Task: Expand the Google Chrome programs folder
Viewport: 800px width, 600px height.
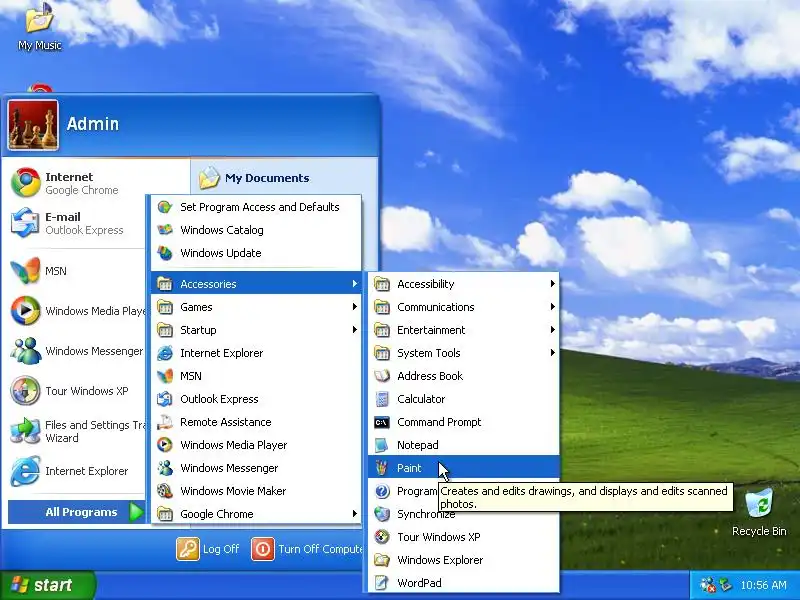Action: pos(256,514)
